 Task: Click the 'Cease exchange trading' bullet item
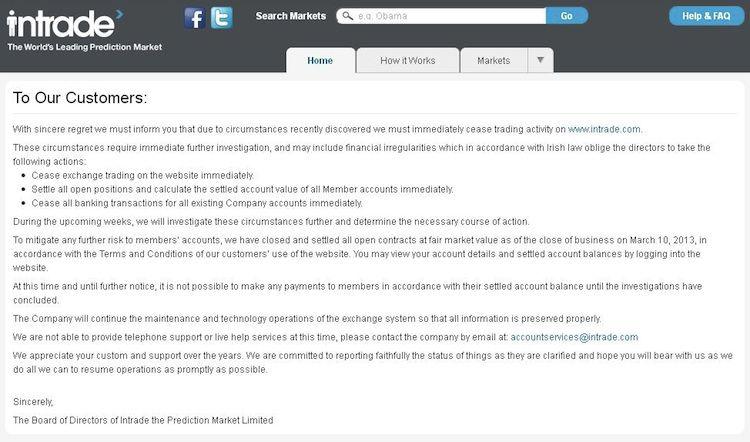click(x=143, y=176)
